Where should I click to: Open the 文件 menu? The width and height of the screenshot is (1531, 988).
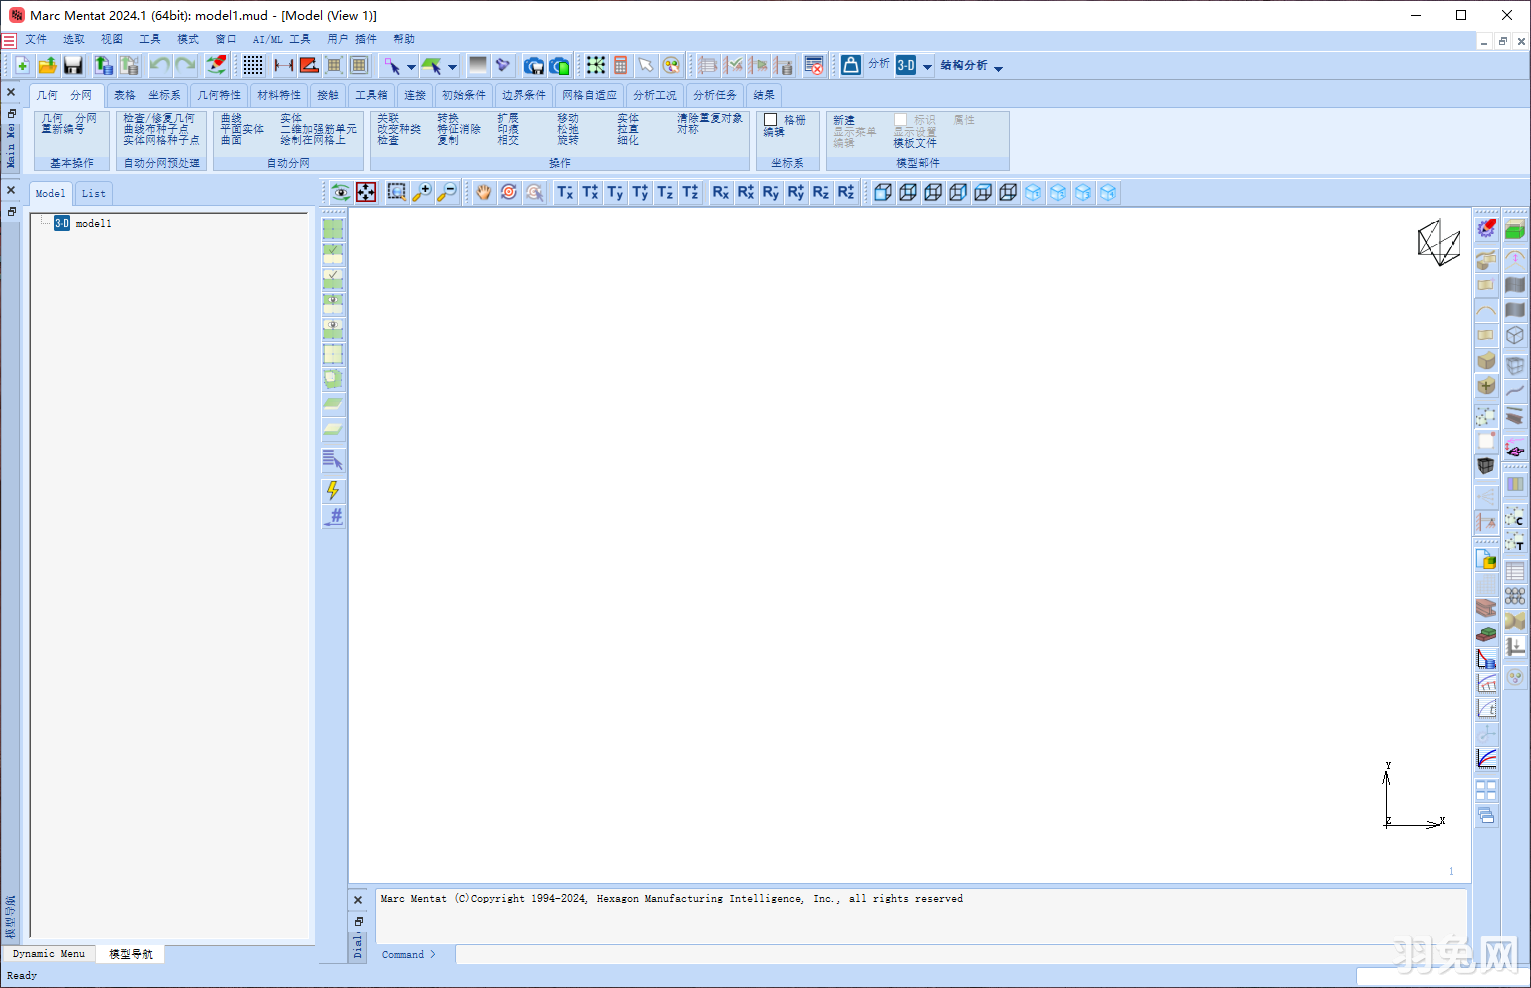pos(36,39)
